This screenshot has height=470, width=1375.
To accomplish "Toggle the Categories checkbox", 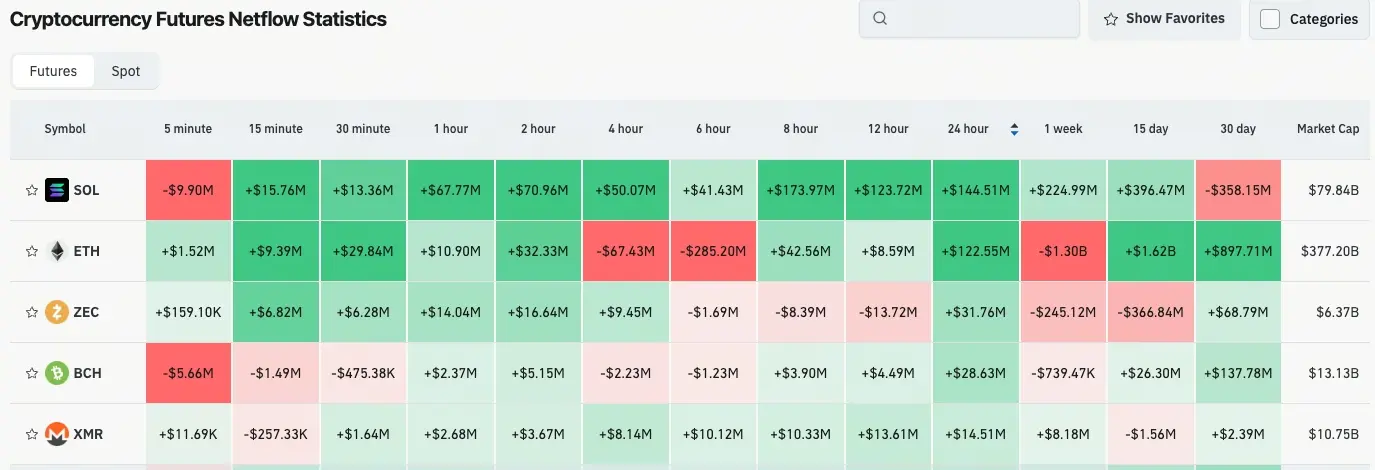I will click(x=1270, y=19).
